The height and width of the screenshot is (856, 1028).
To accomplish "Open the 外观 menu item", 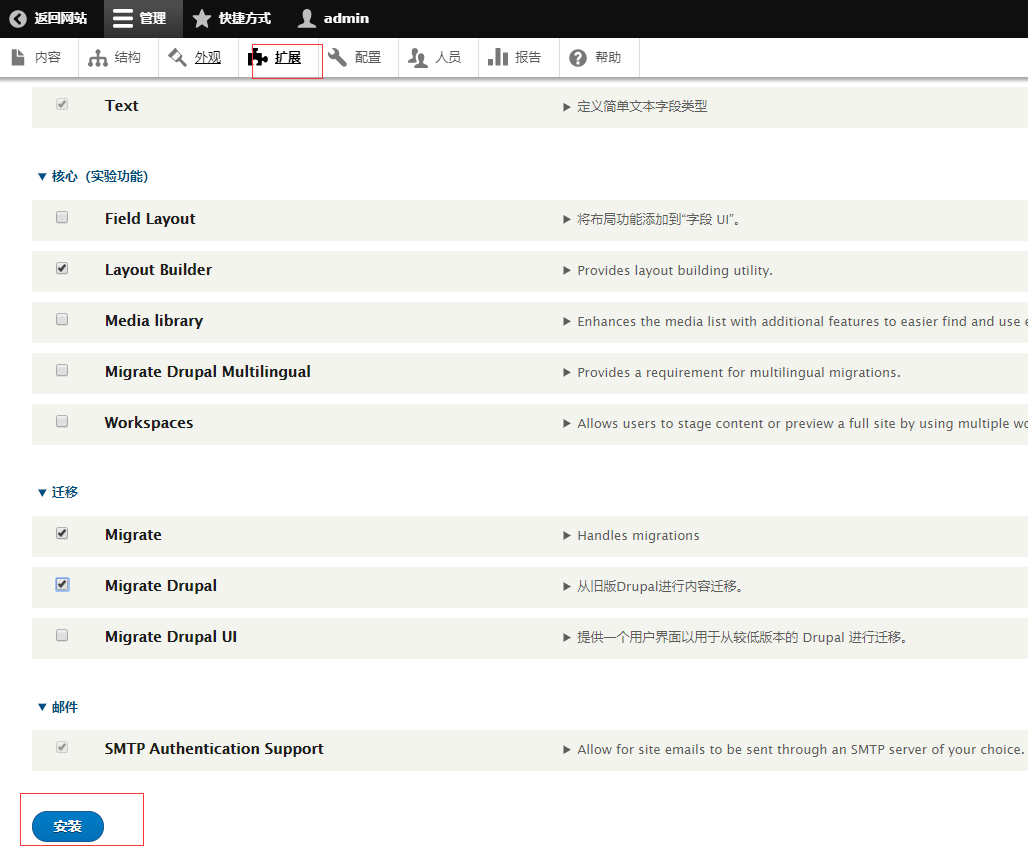I will [x=207, y=58].
